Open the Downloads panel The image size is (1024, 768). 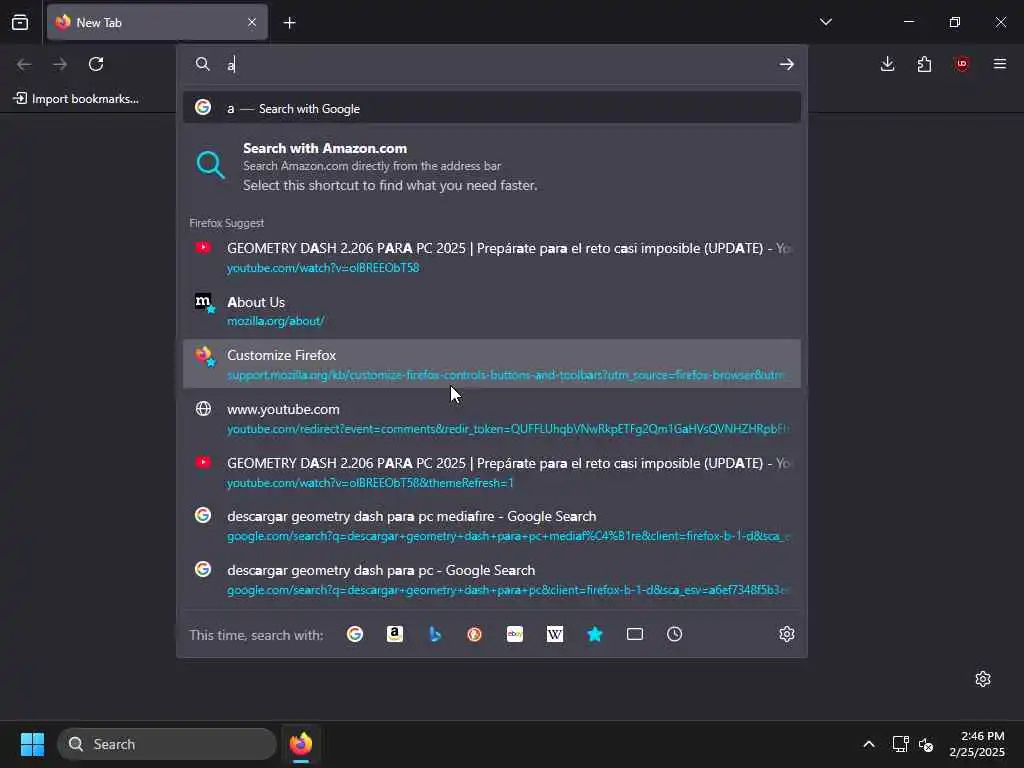coord(888,64)
